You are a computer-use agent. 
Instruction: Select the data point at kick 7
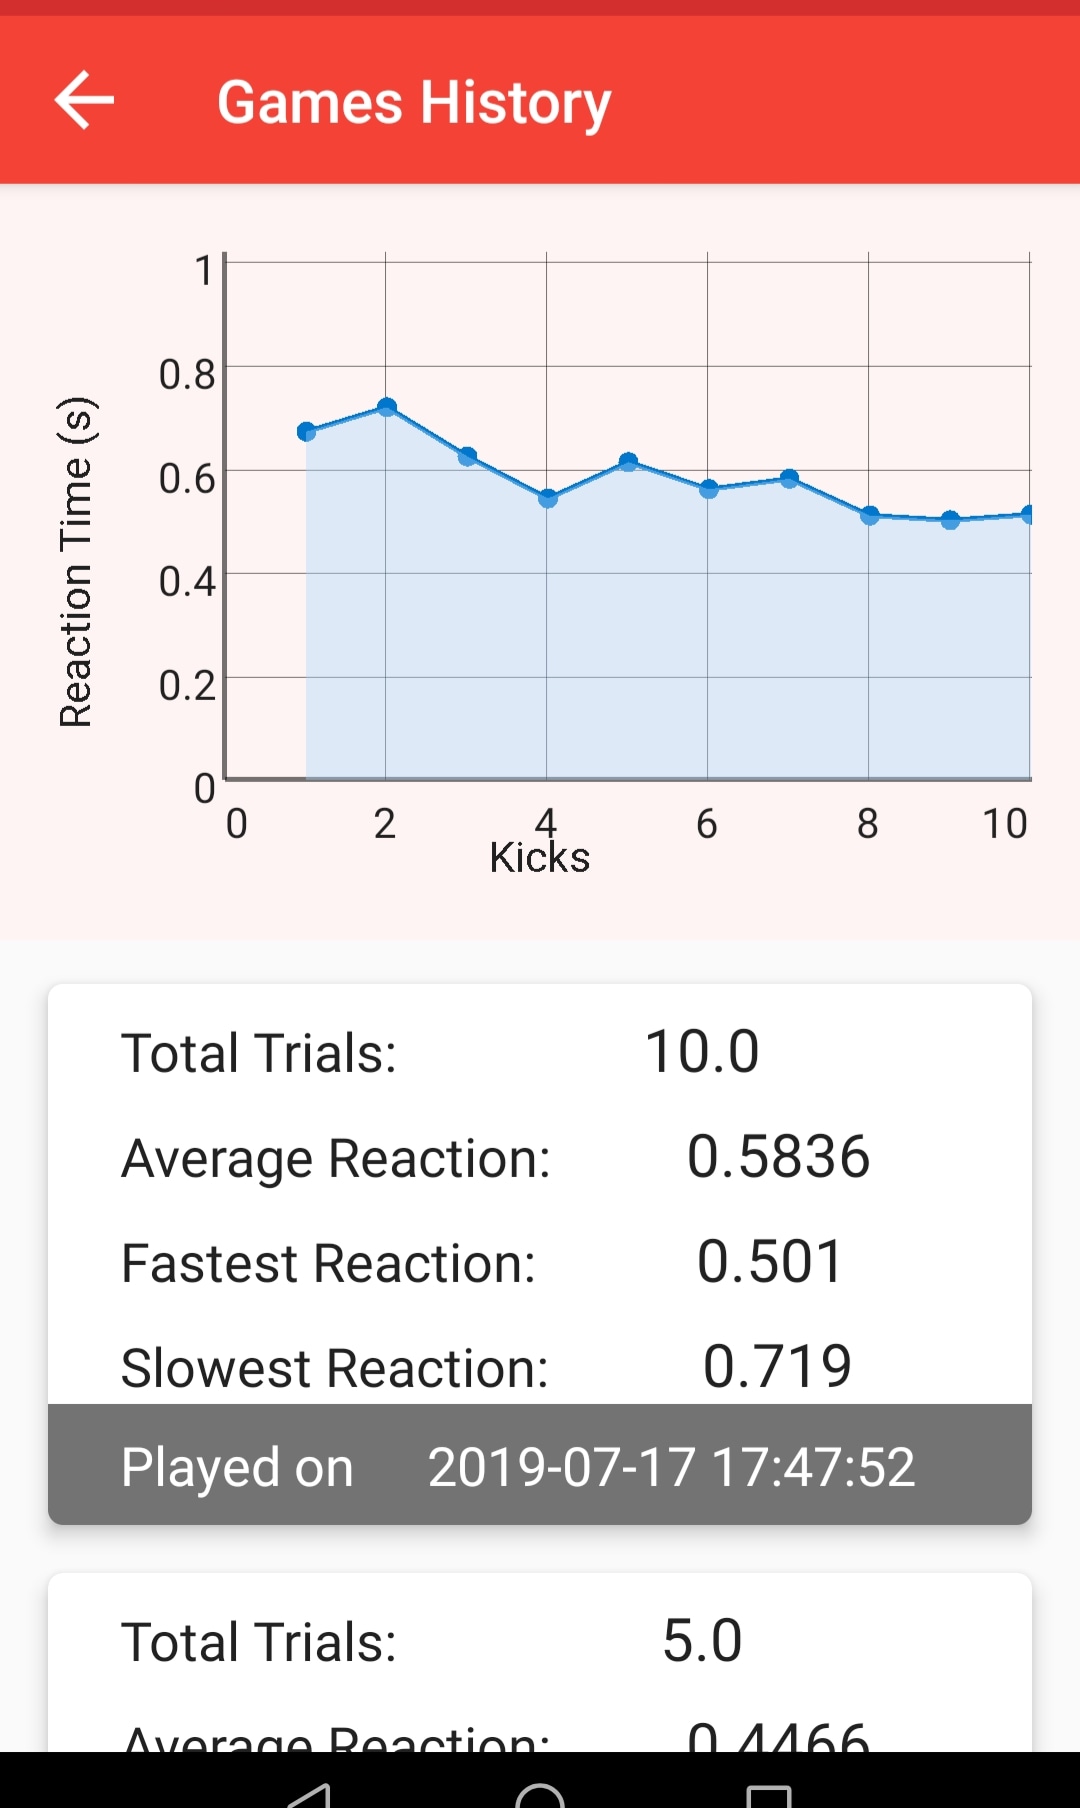pos(789,479)
